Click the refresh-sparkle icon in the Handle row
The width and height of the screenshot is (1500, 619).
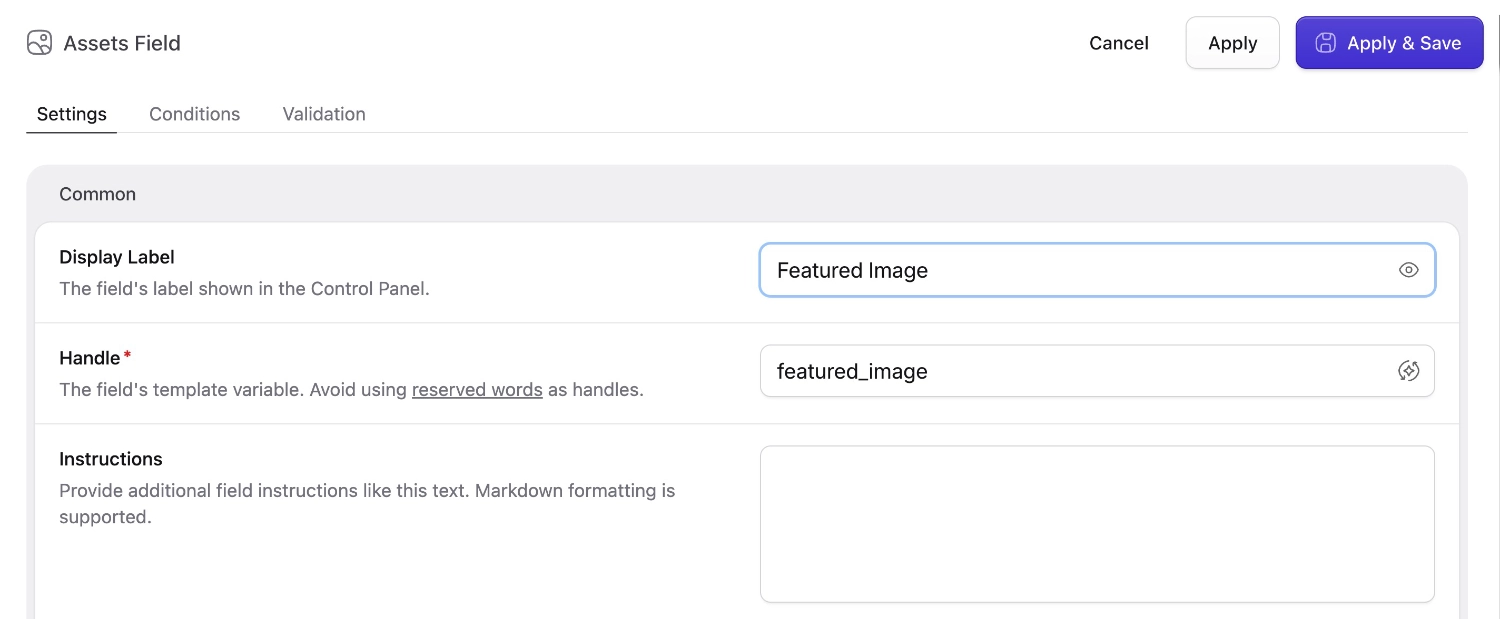tap(1409, 370)
